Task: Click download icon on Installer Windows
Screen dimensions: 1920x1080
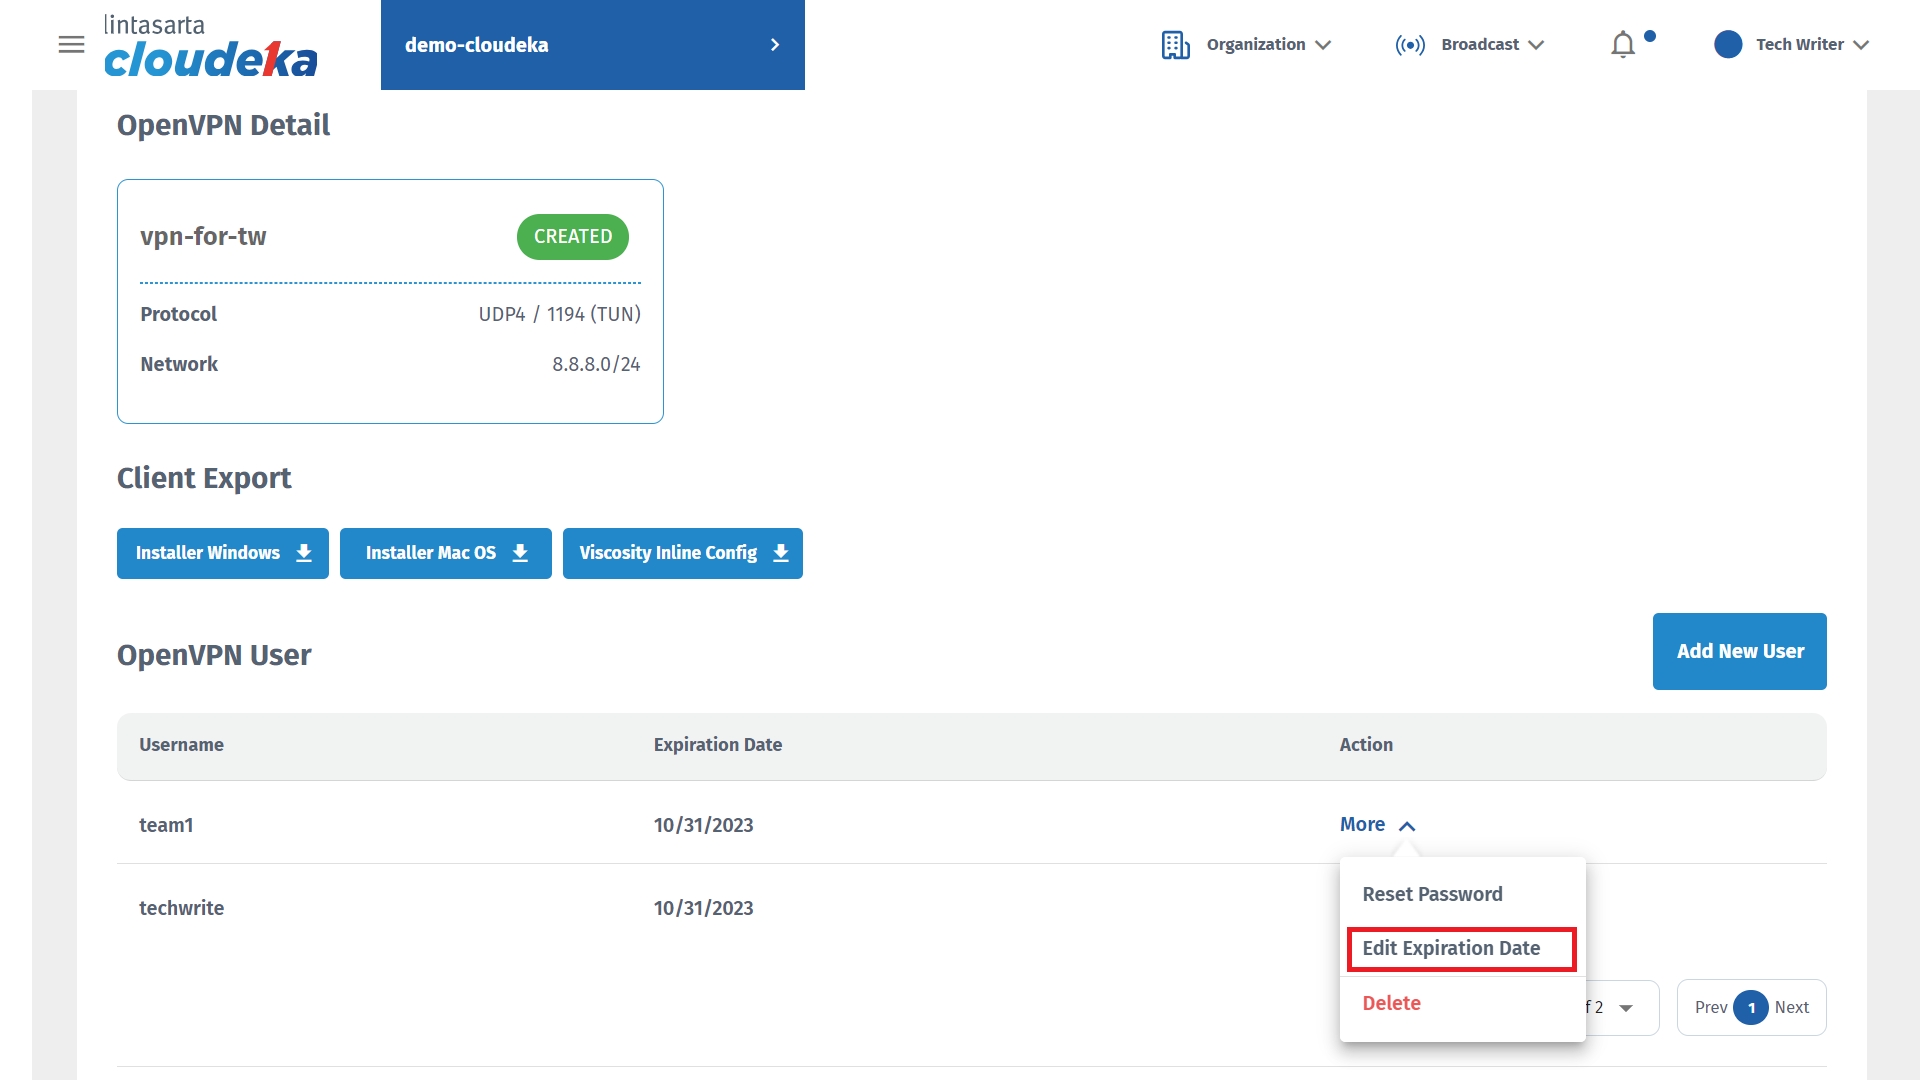Action: [x=304, y=553]
